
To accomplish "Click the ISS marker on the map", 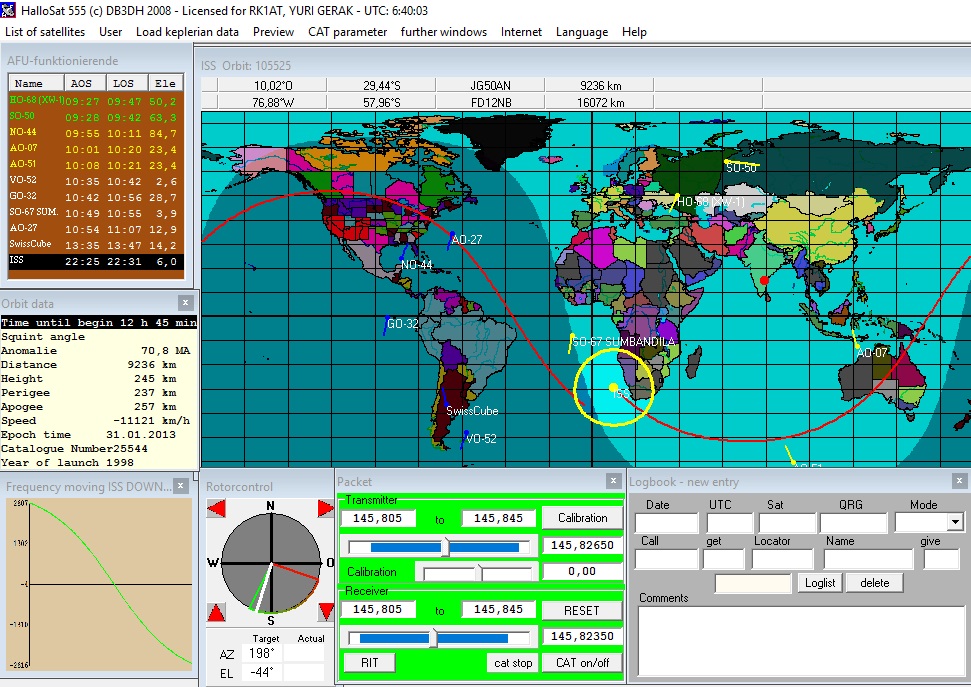I will (613, 388).
